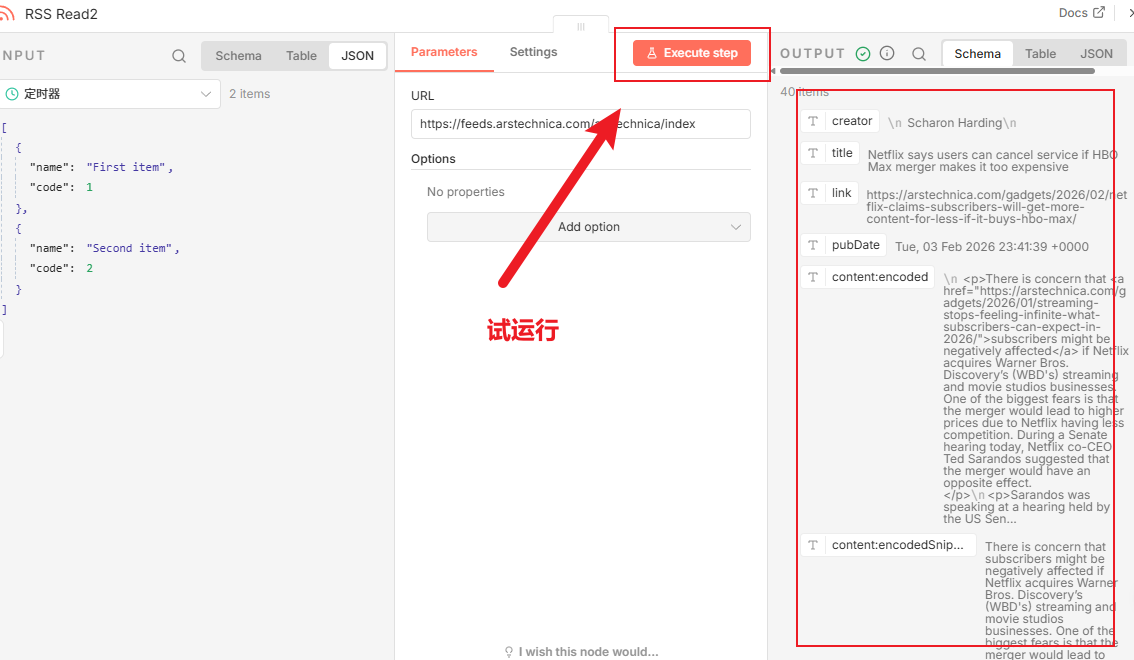Click the input panel search icon
Viewport: 1134px width, 660px height.
(179, 56)
